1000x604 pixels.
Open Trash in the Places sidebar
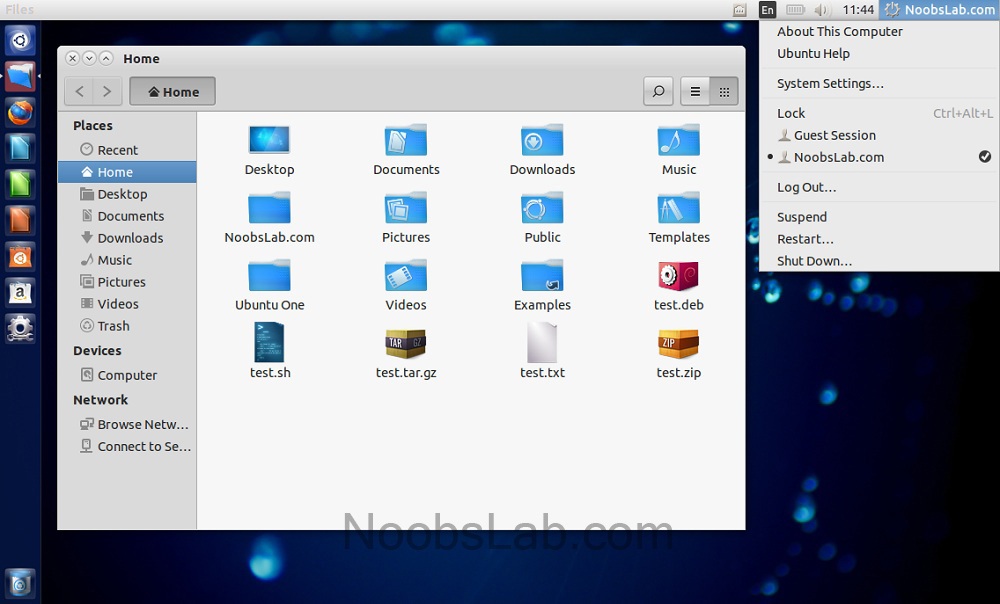point(113,326)
